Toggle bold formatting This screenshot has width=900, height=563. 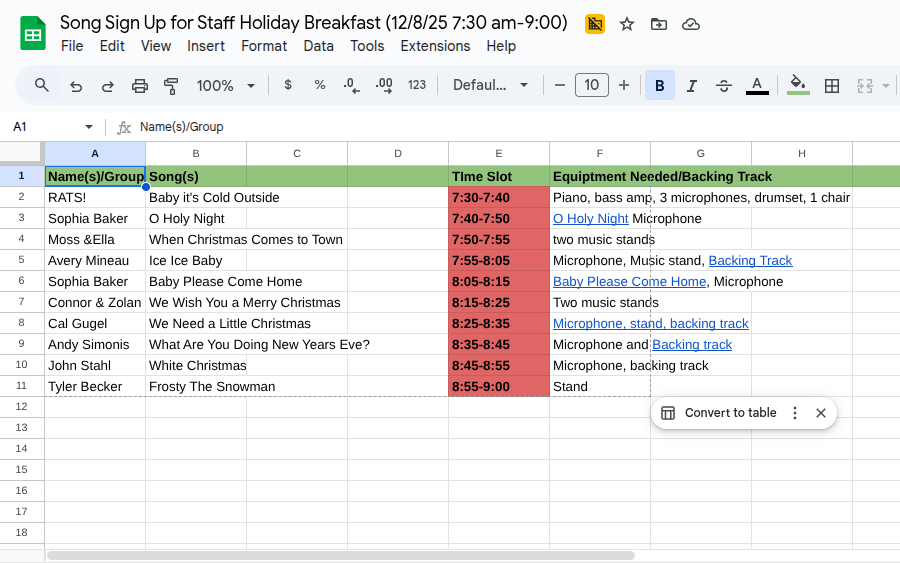[x=660, y=86]
